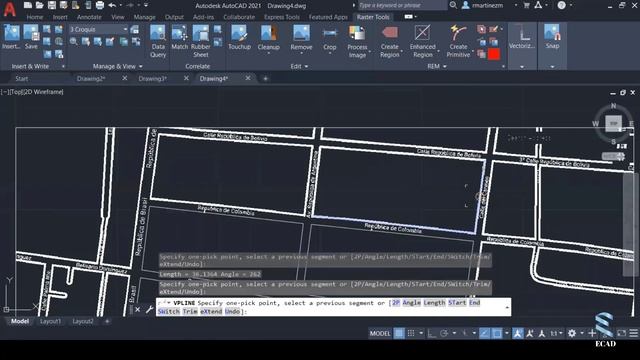Open the status bar customization menu icon
This screenshot has height=360, width=640.
[633, 333]
